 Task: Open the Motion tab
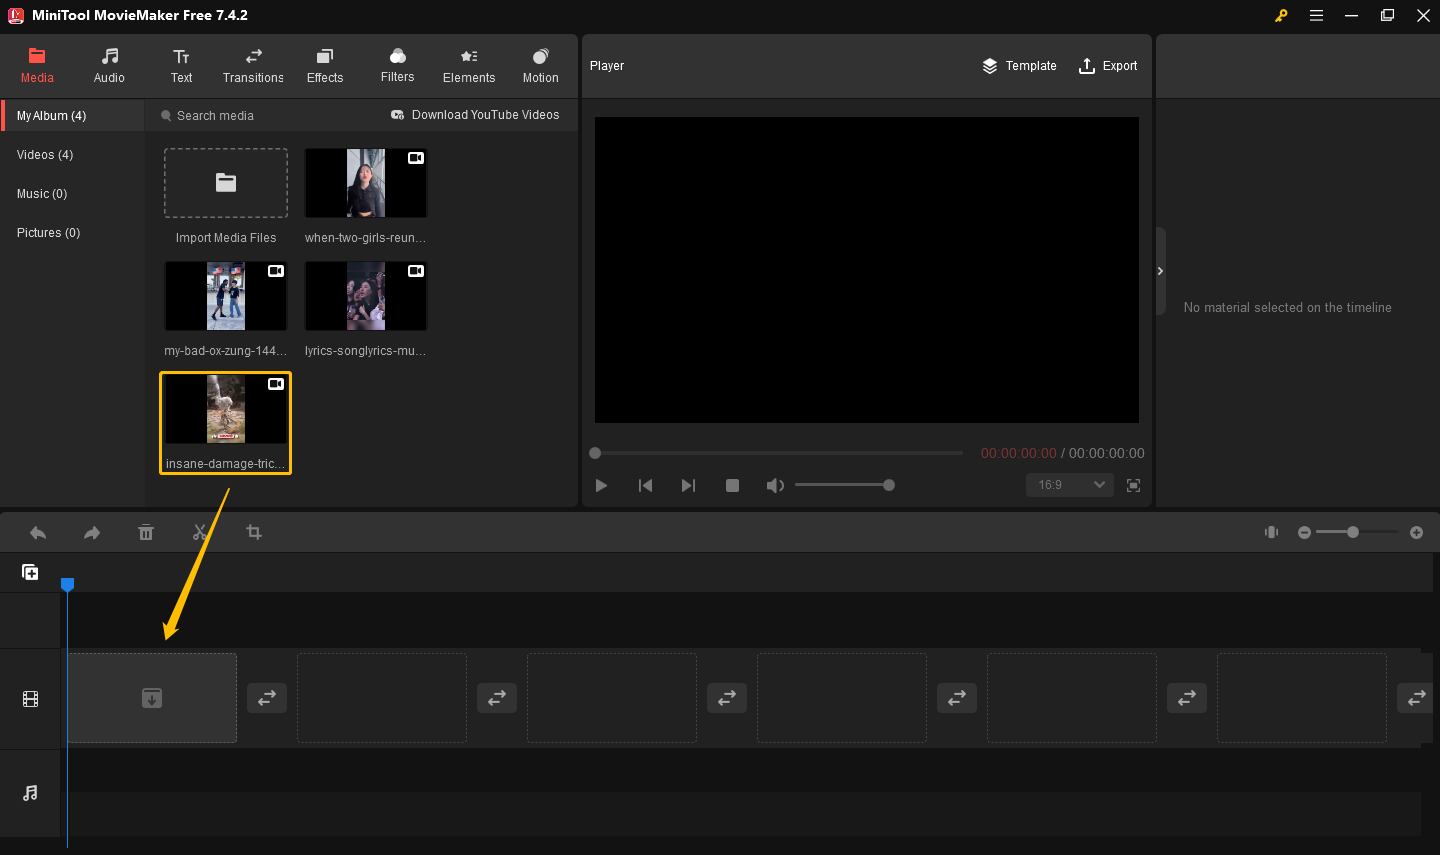tap(541, 66)
